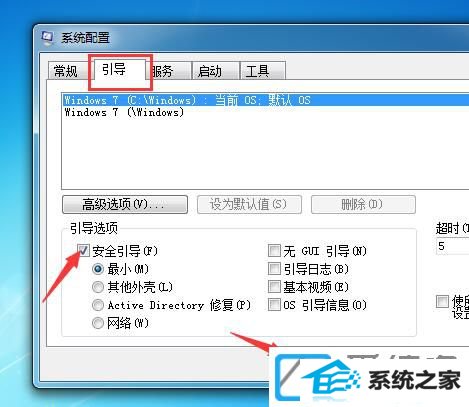Image resolution: width=469 pixels, height=407 pixels.
Task: Click the 超时 timeout input field
Action: click(452, 246)
